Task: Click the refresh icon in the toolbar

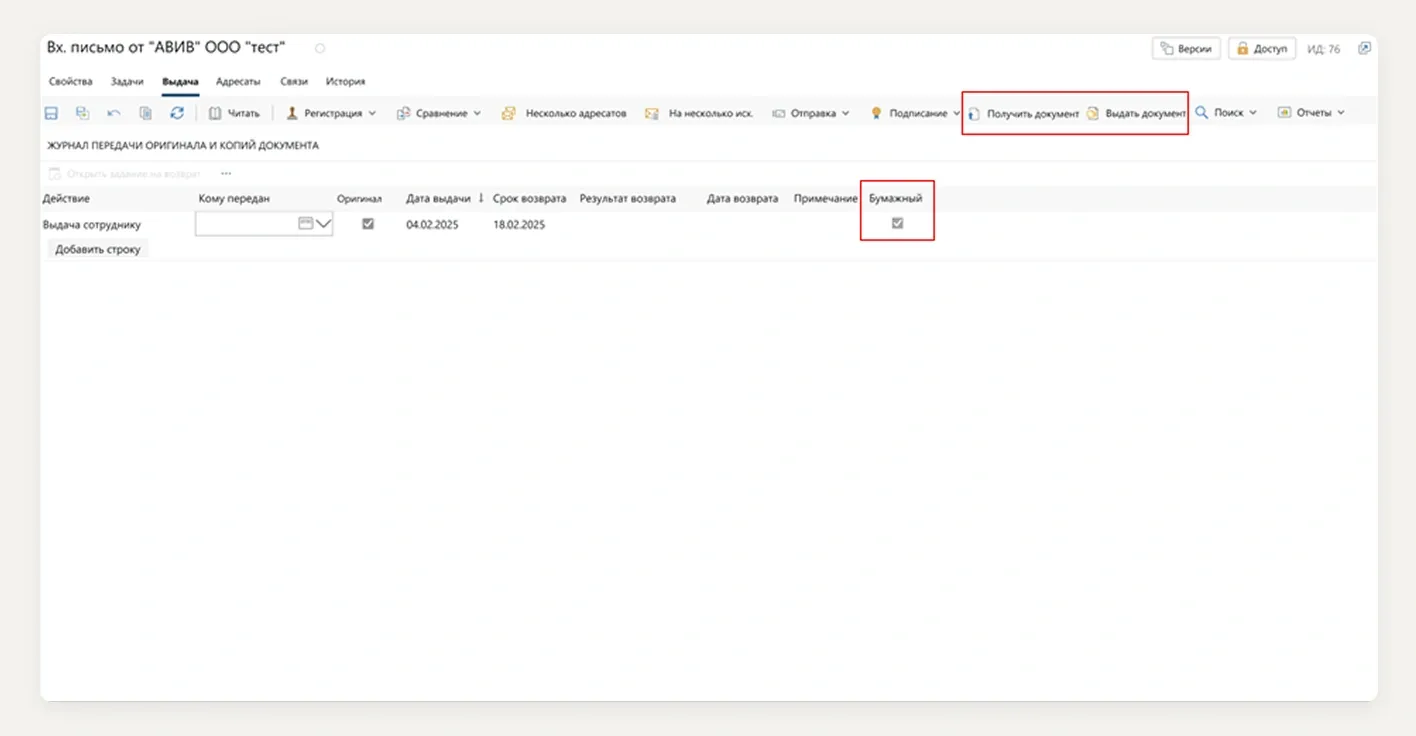Action: [177, 113]
